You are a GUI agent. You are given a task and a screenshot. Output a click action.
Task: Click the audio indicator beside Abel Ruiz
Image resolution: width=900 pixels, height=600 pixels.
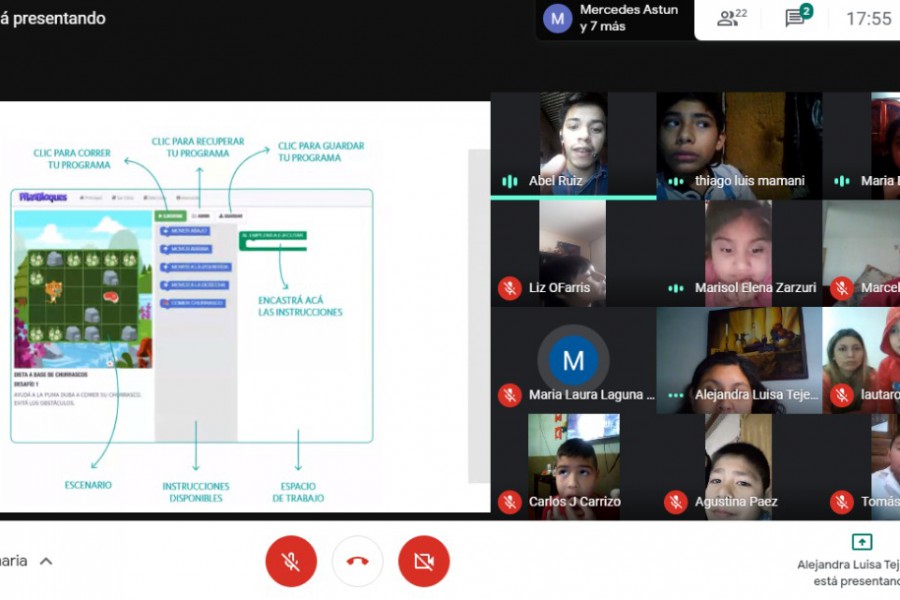pos(510,181)
